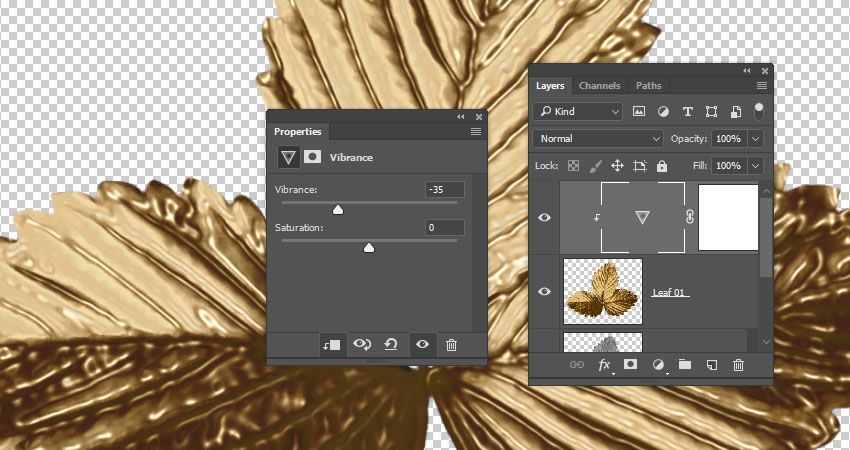This screenshot has height=450, width=850.
Task: Close the Properties panel
Action: click(x=479, y=117)
